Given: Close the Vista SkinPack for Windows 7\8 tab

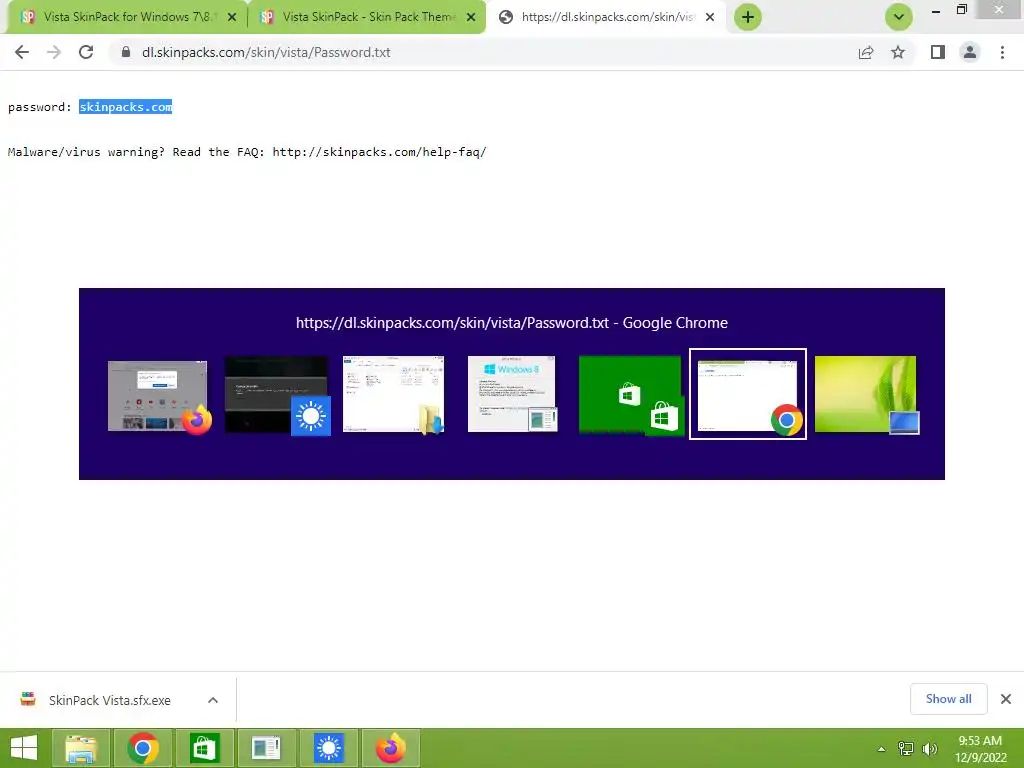Looking at the screenshot, I should click(232, 18).
